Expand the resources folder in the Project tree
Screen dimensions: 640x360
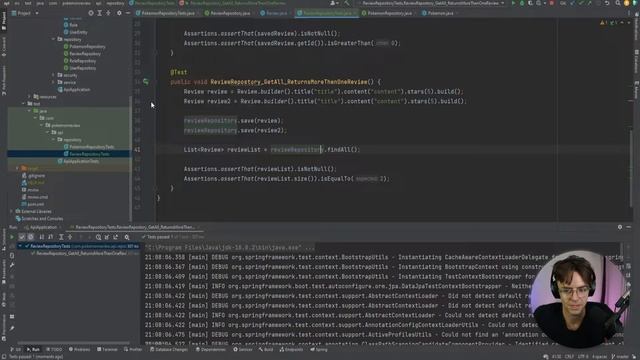[x=29, y=97]
